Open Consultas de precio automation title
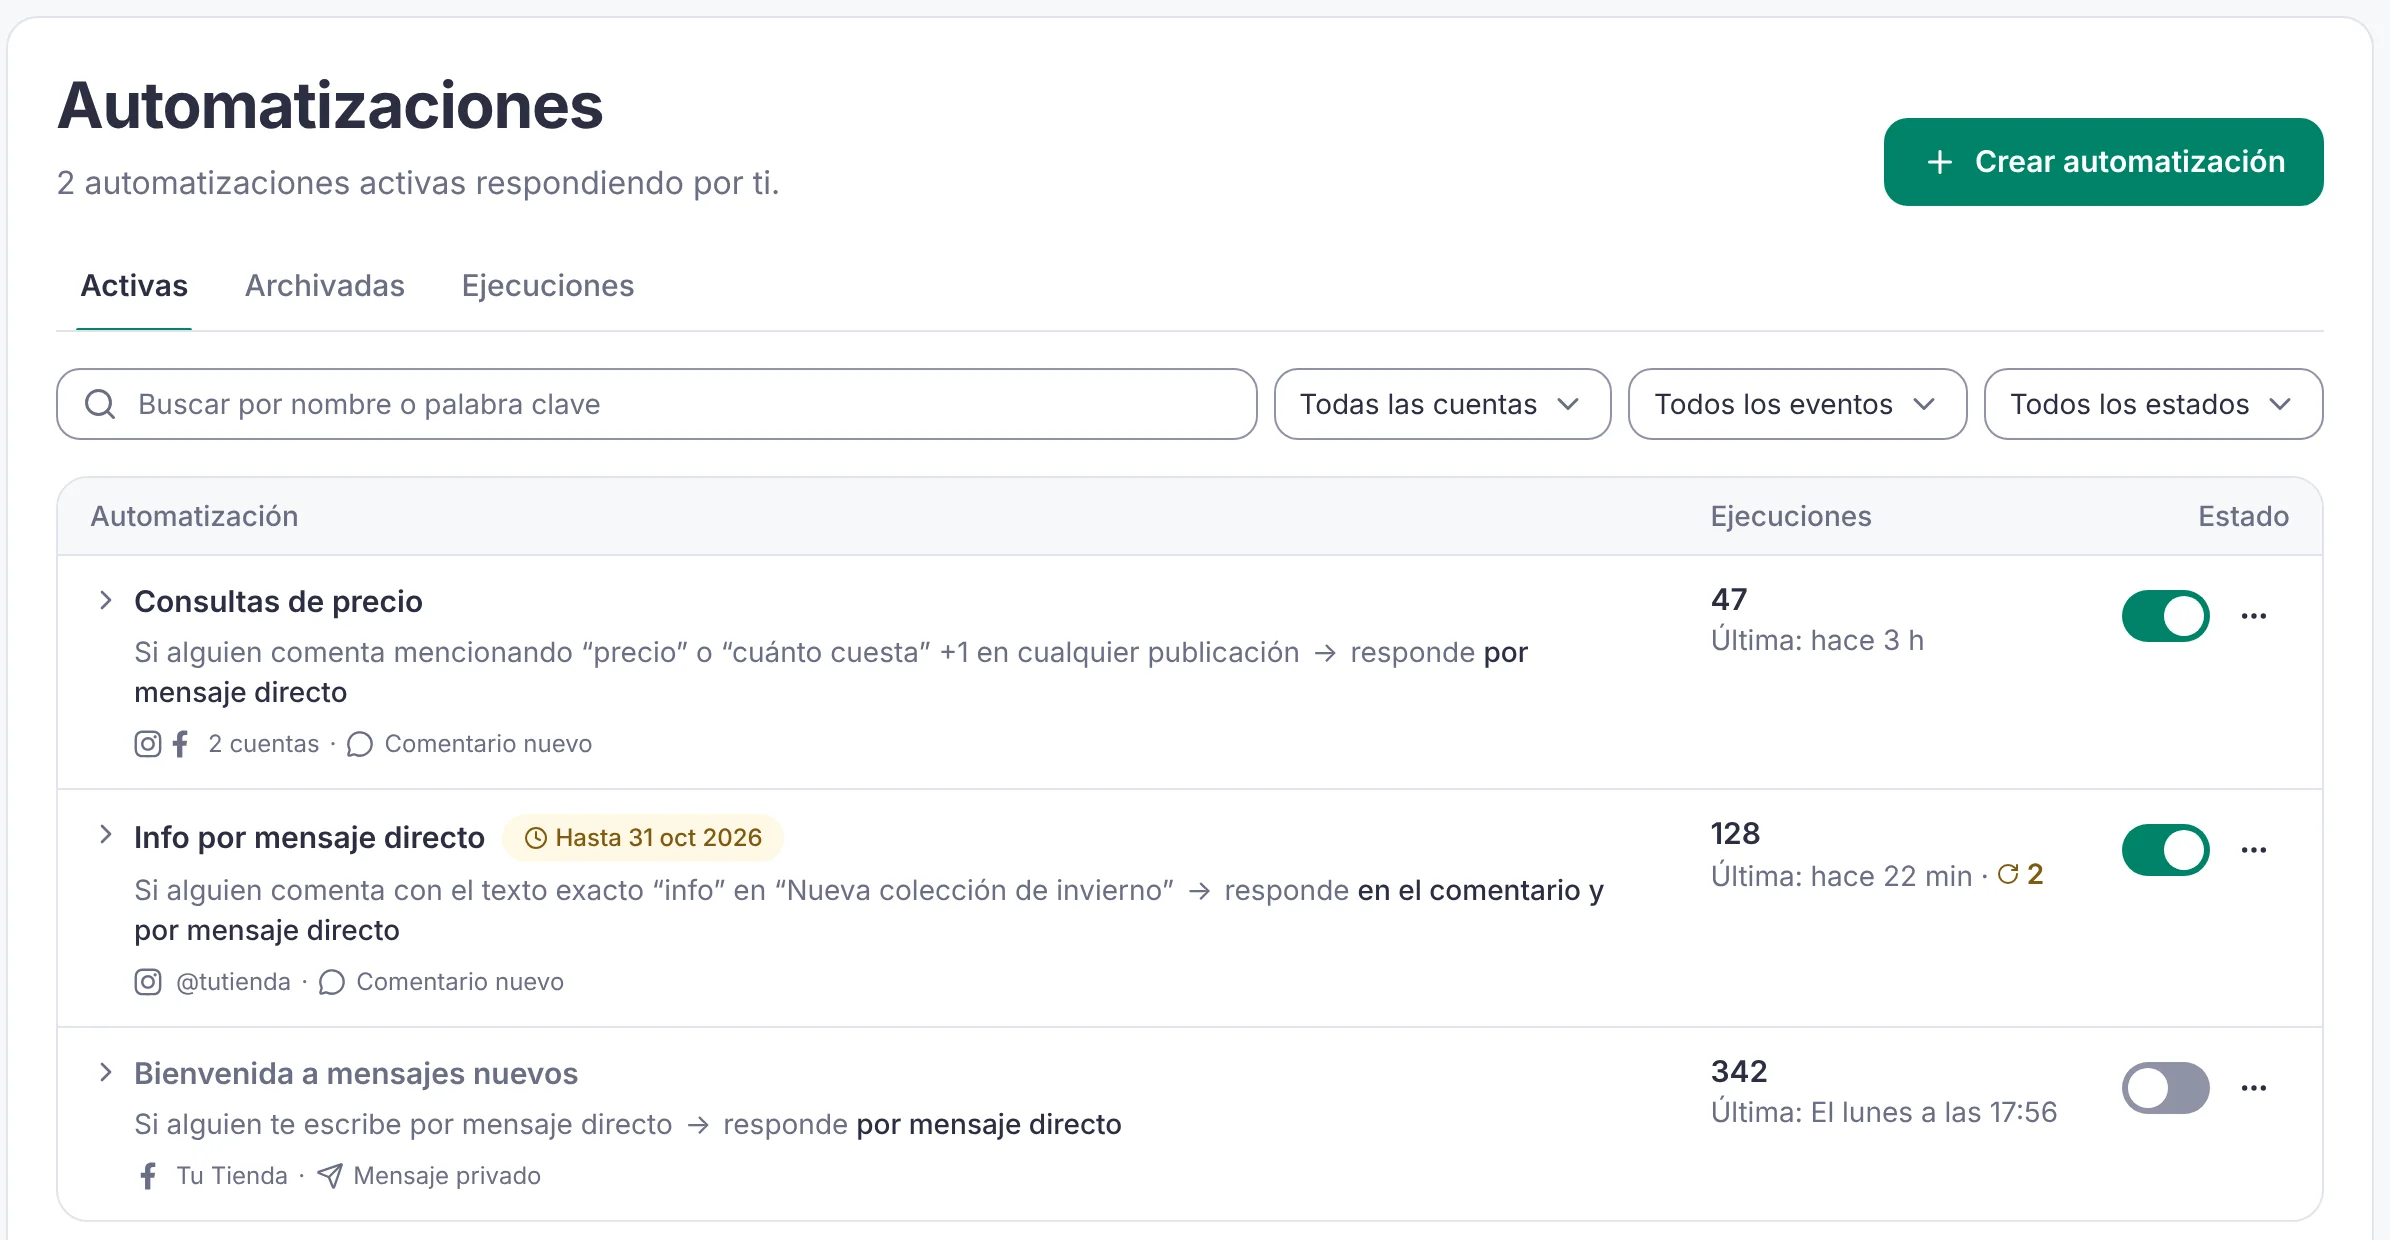This screenshot has height=1240, width=2390. coord(279,602)
